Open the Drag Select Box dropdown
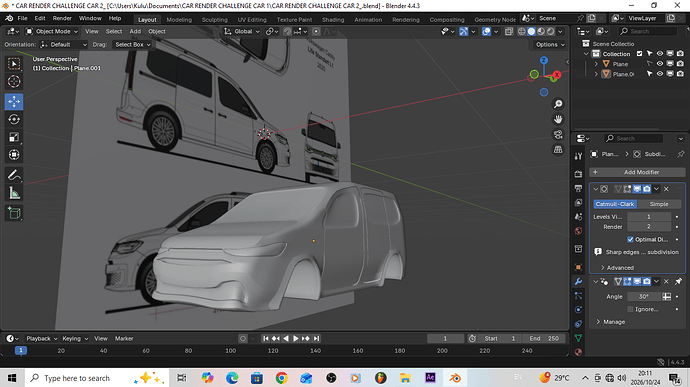Viewport: 690px width, 387px height. click(132, 44)
